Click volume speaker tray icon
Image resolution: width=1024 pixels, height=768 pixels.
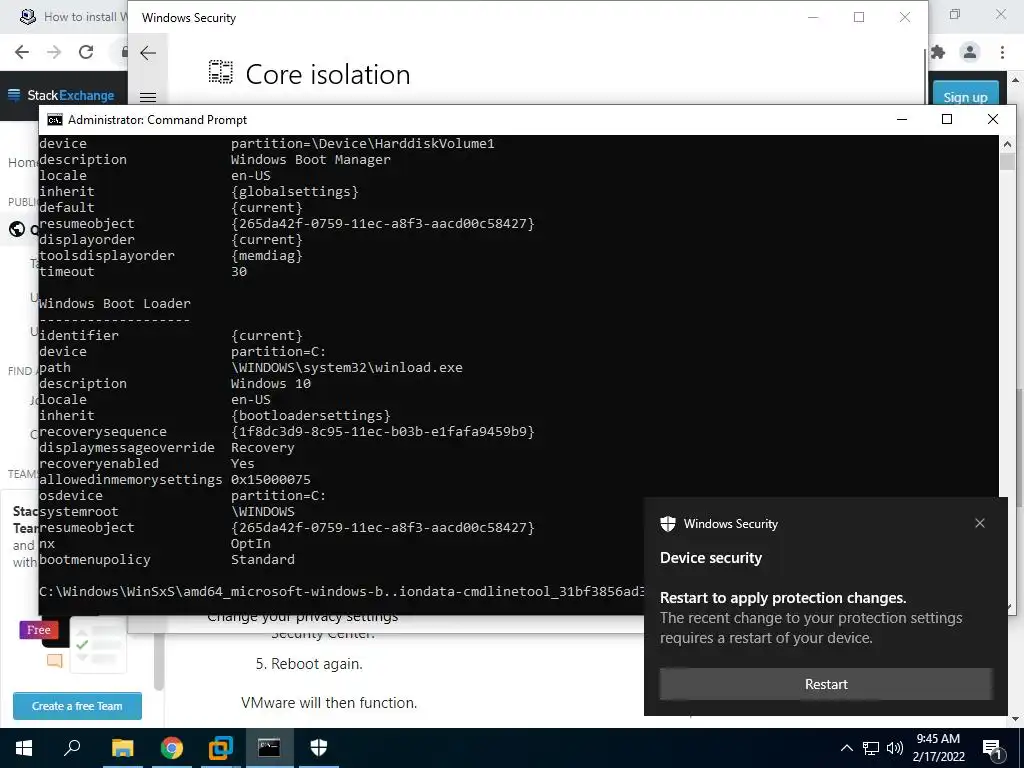tap(895, 748)
